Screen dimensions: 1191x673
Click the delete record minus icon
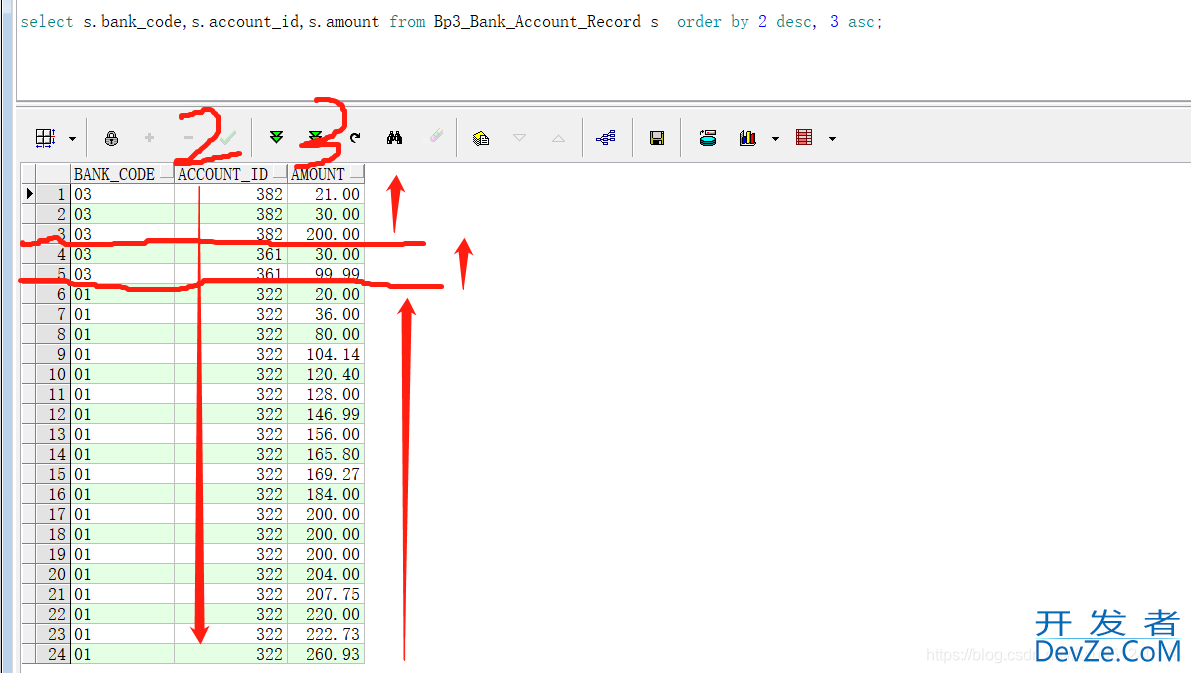[188, 137]
